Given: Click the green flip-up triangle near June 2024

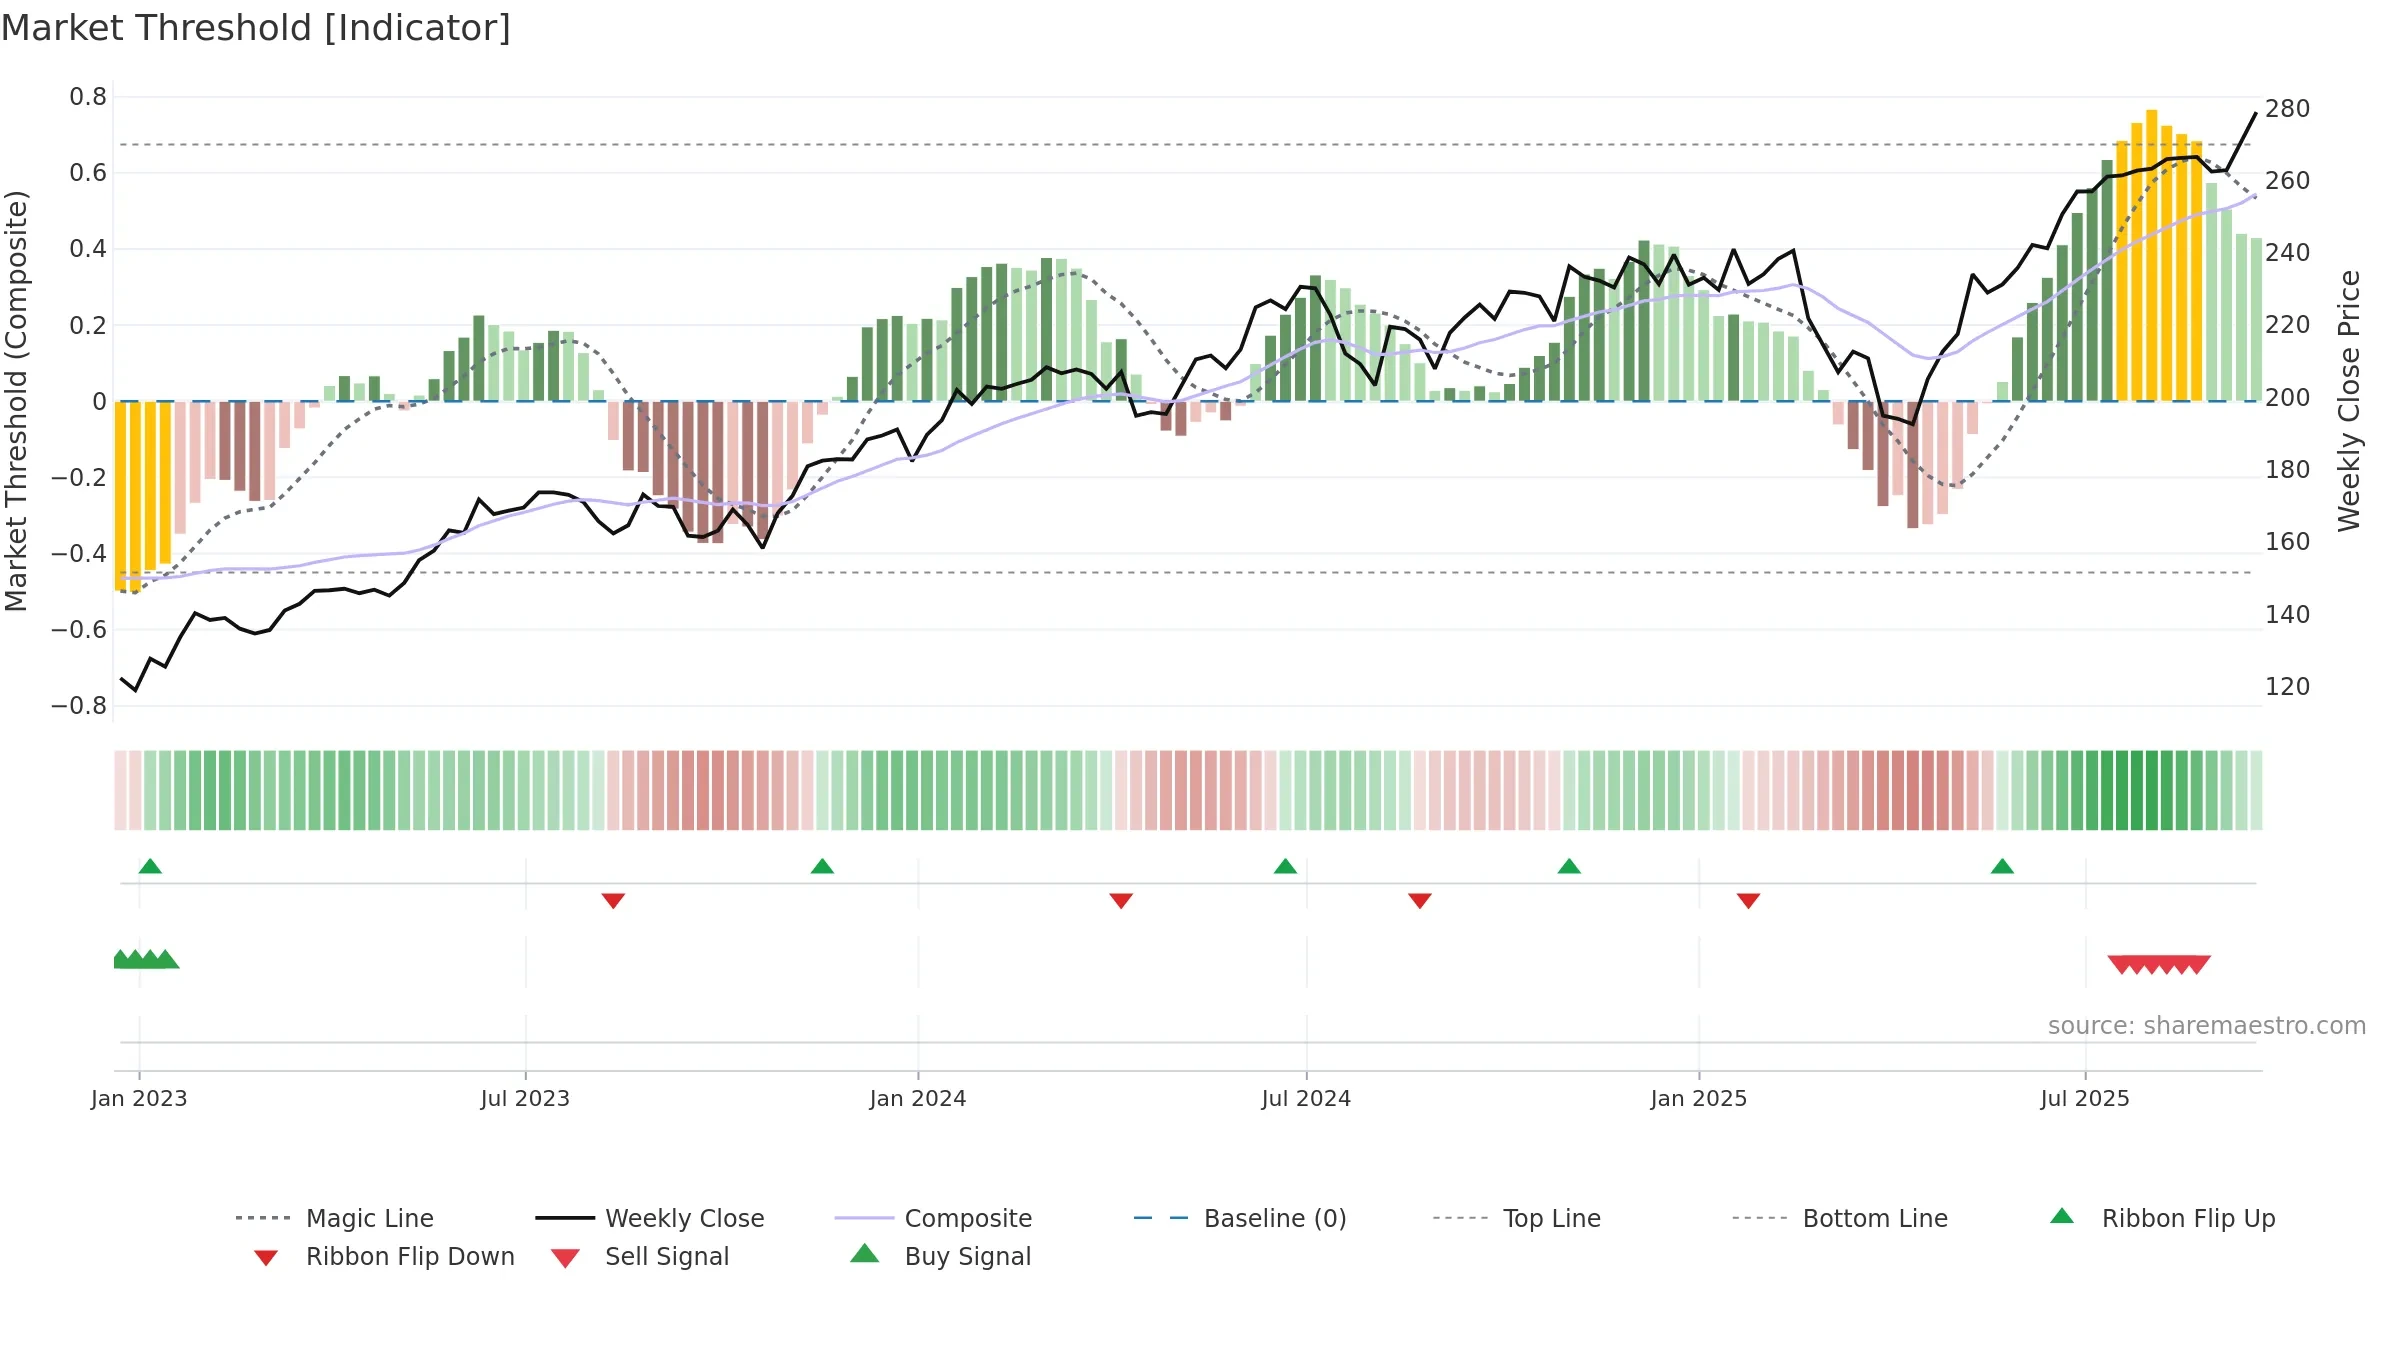Looking at the screenshot, I should point(1285,866).
